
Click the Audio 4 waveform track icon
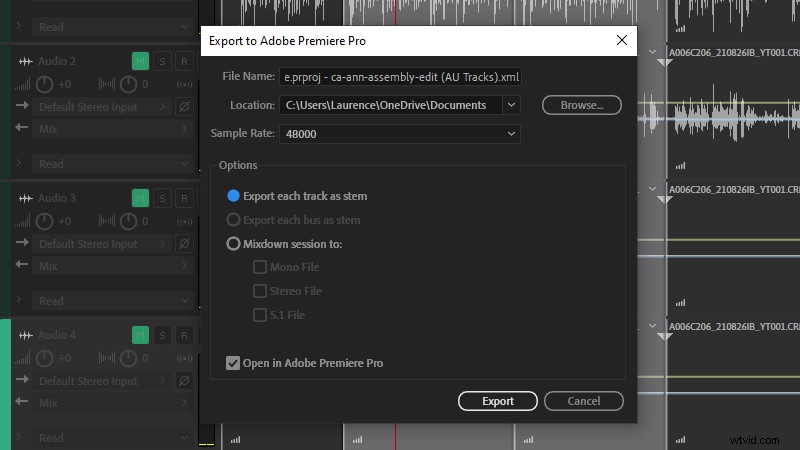coord(26,335)
